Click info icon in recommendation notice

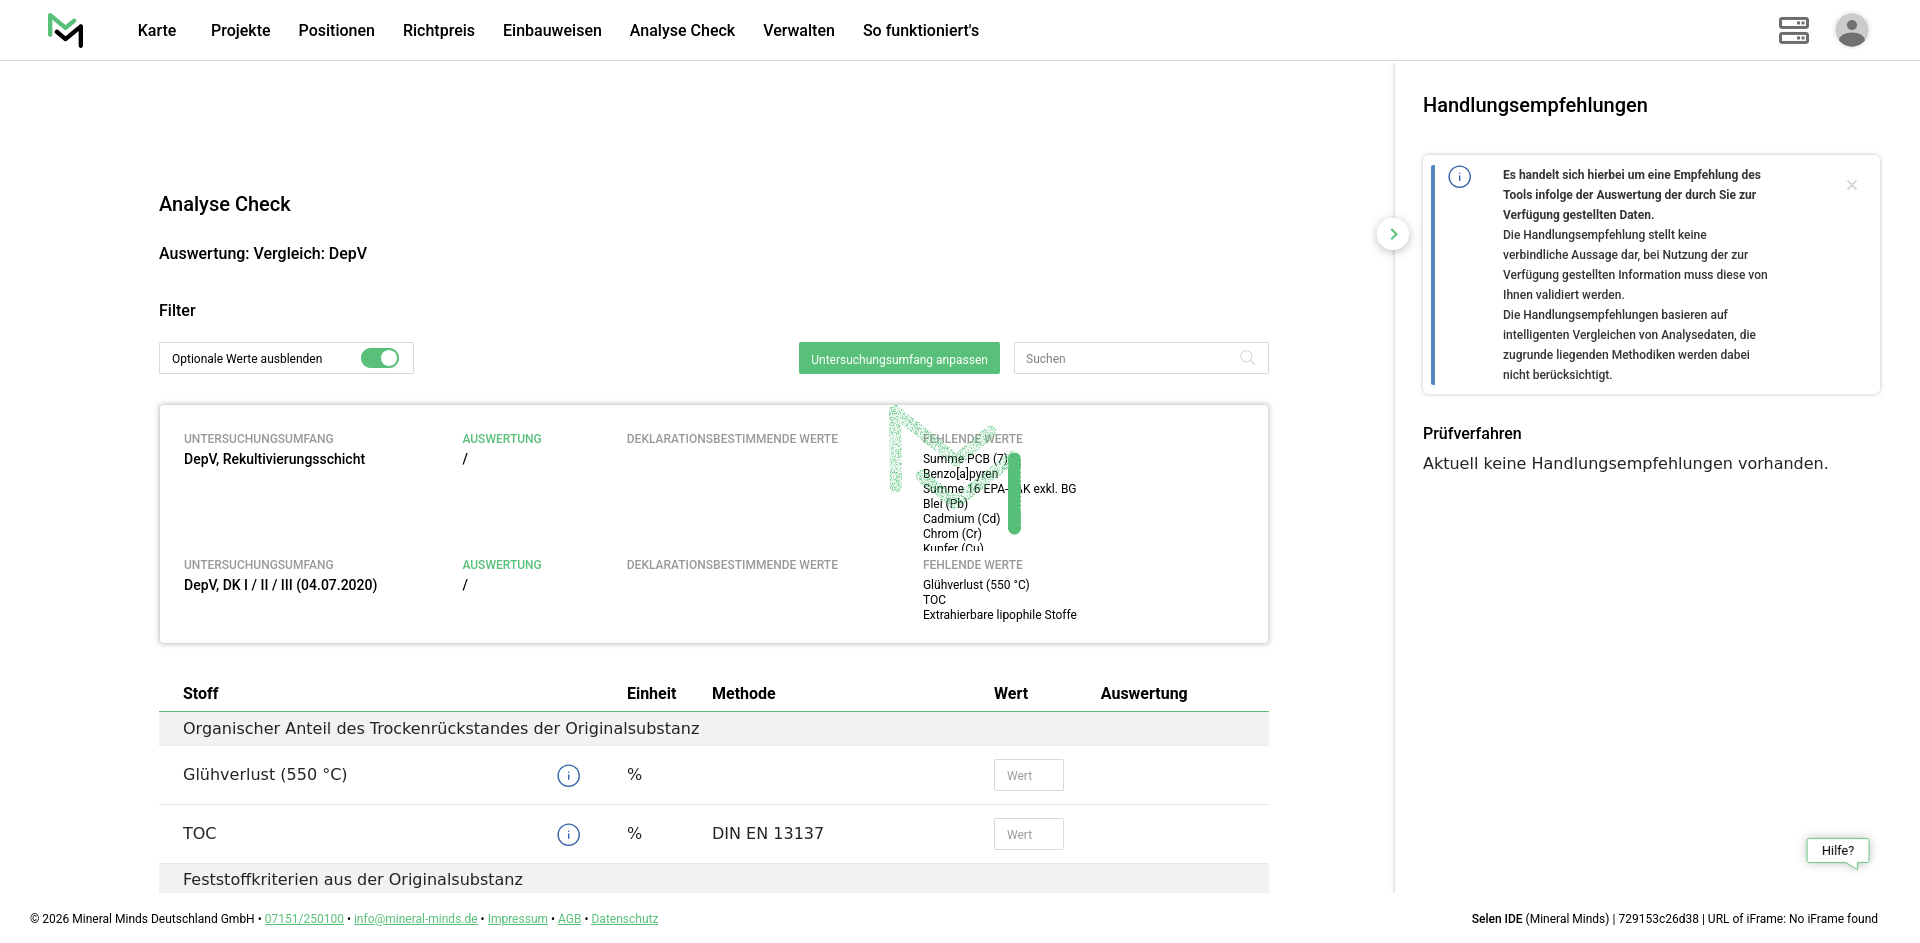point(1460,177)
